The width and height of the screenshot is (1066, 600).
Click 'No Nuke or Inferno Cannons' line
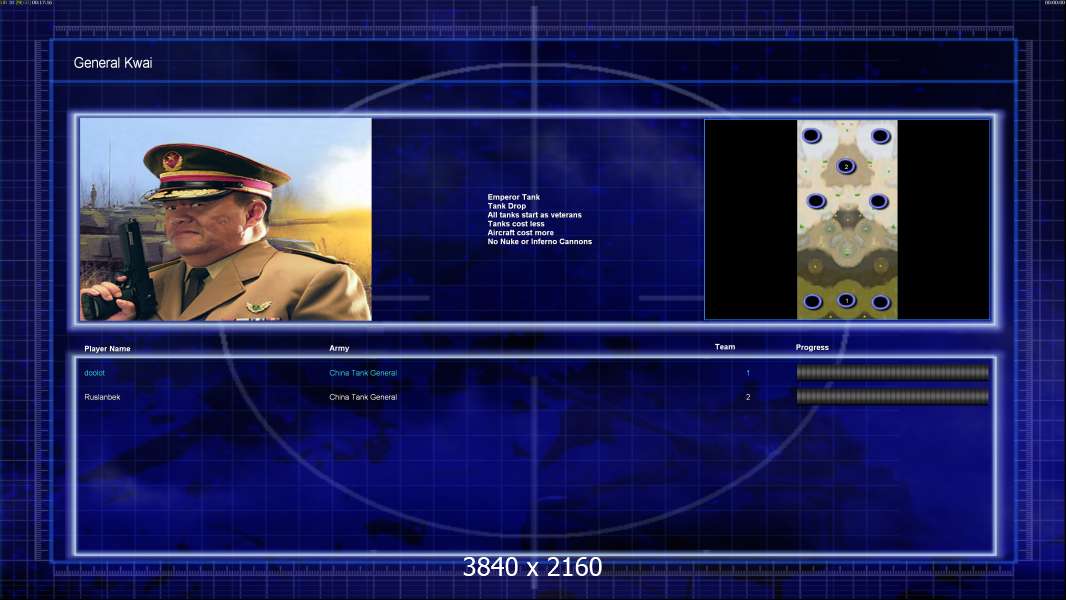pyautogui.click(x=539, y=241)
